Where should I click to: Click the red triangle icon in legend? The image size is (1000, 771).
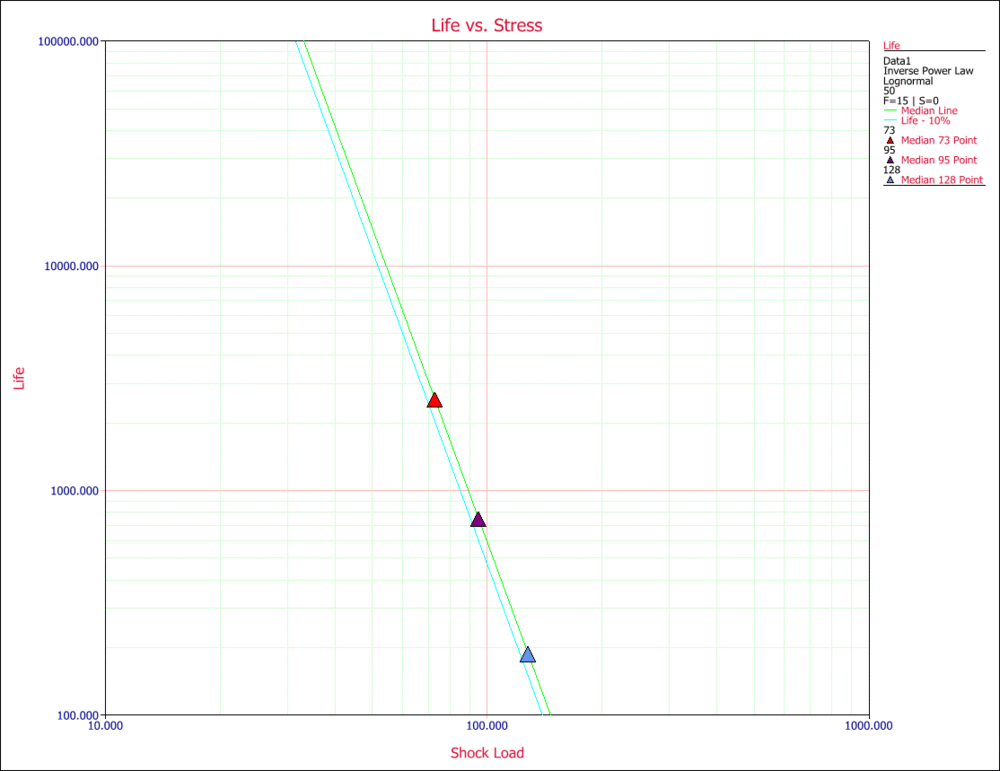pos(890,140)
